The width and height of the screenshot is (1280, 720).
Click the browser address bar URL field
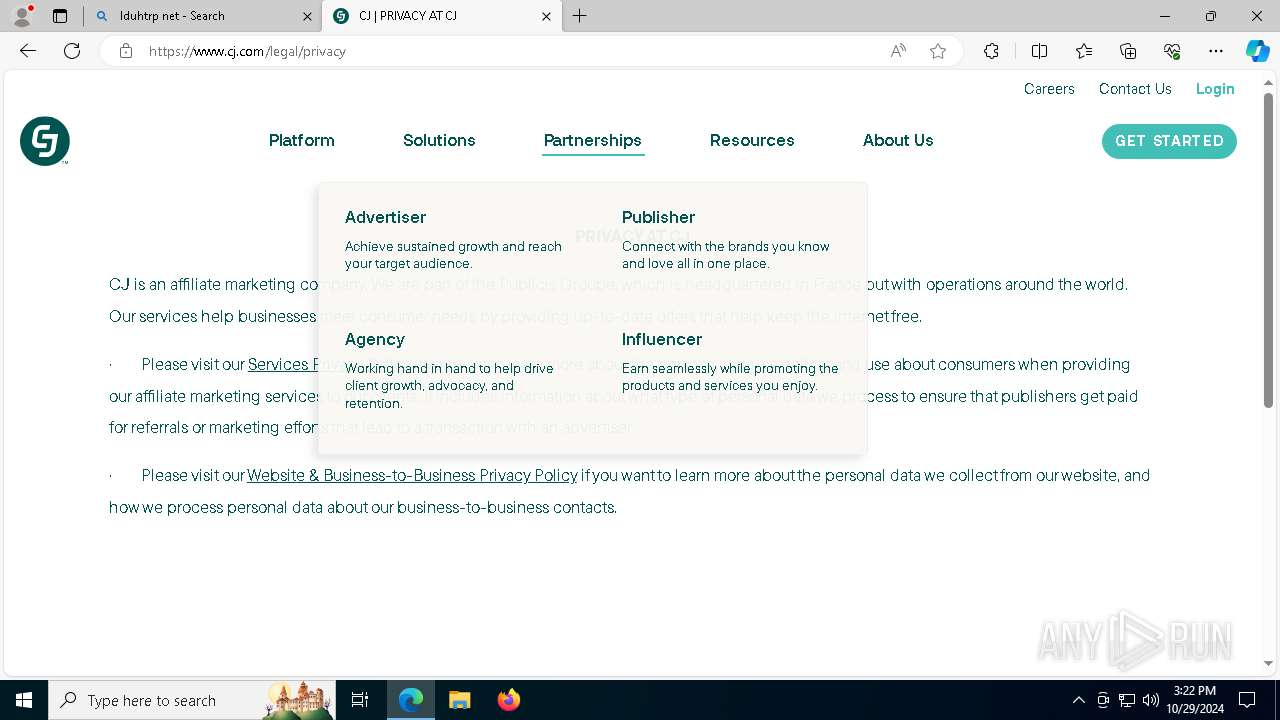pyautogui.click(x=510, y=51)
